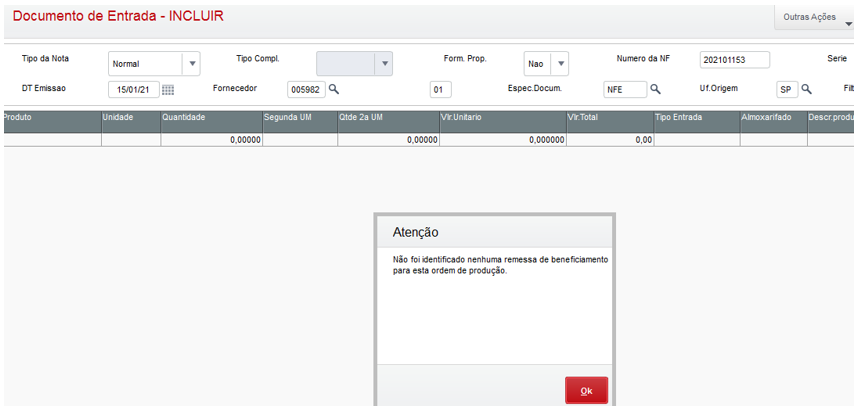This screenshot has height=406, width=857.
Task: Click the Uf.Origem search magnifier icon
Action: 806,89
